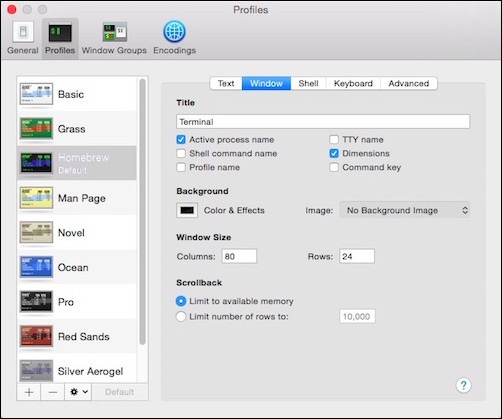This screenshot has height=419, width=502.
Task: Click the Man Page profile name
Action: [x=82, y=198]
